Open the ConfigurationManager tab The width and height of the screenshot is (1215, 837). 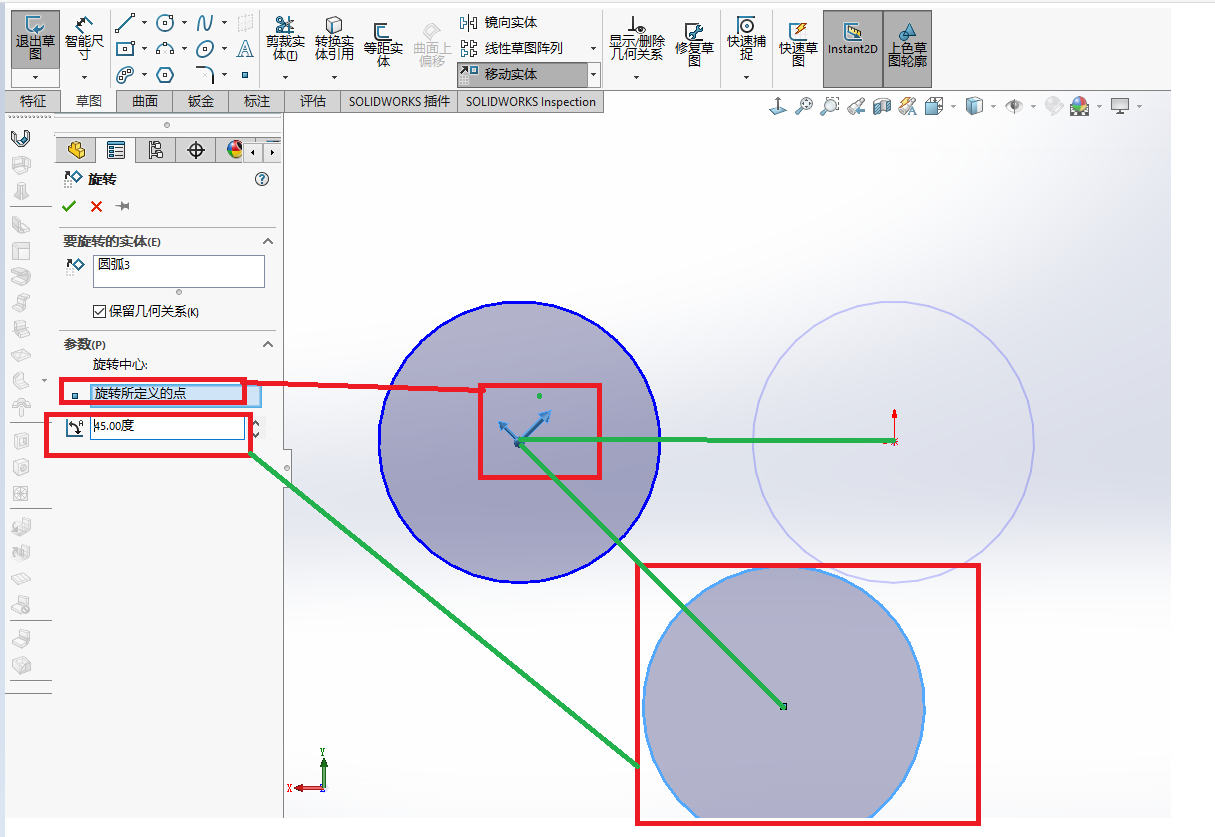point(156,150)
